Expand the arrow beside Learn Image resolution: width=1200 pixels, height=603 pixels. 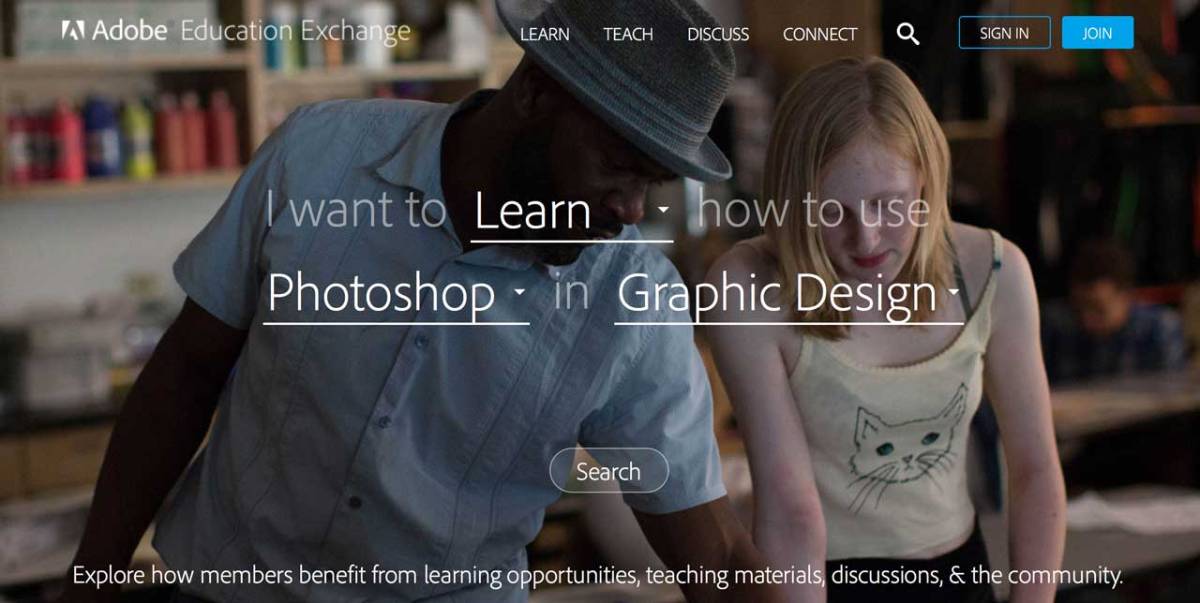click(663, 211)
